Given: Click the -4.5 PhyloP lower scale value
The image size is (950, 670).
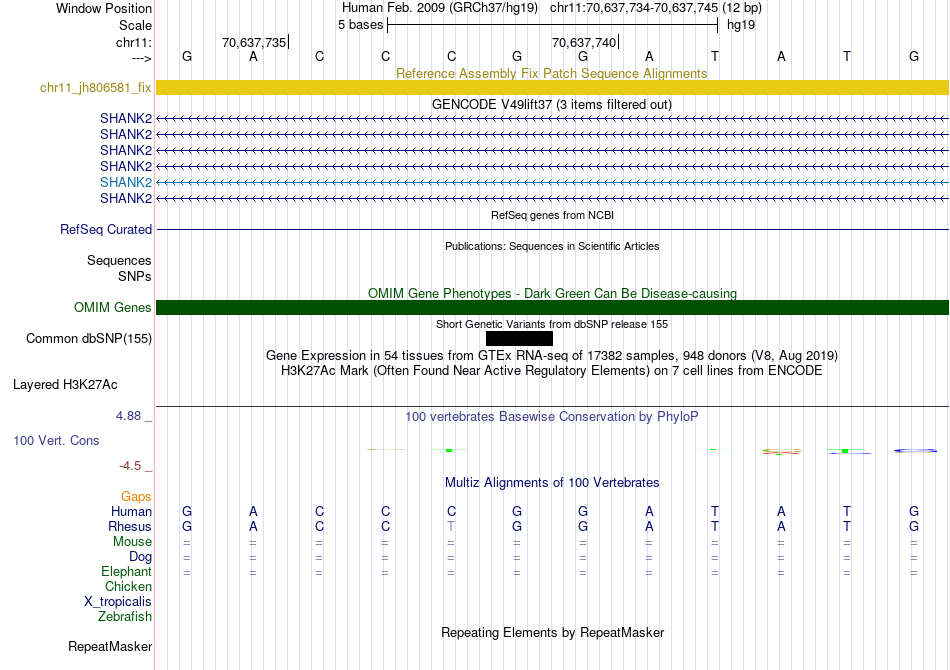Looking at the screenshot, I should [130, 466].
